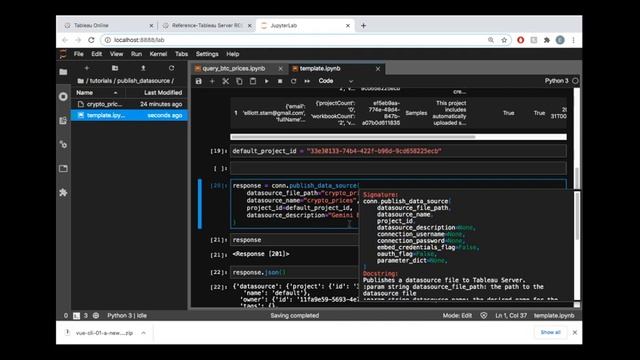Open the Git sidebar icon
640x360 pixels.
point(63,144)
